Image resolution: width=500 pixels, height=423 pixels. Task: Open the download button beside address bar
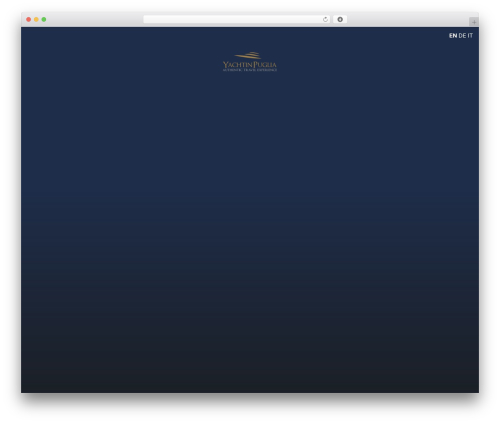click(340, 19)
